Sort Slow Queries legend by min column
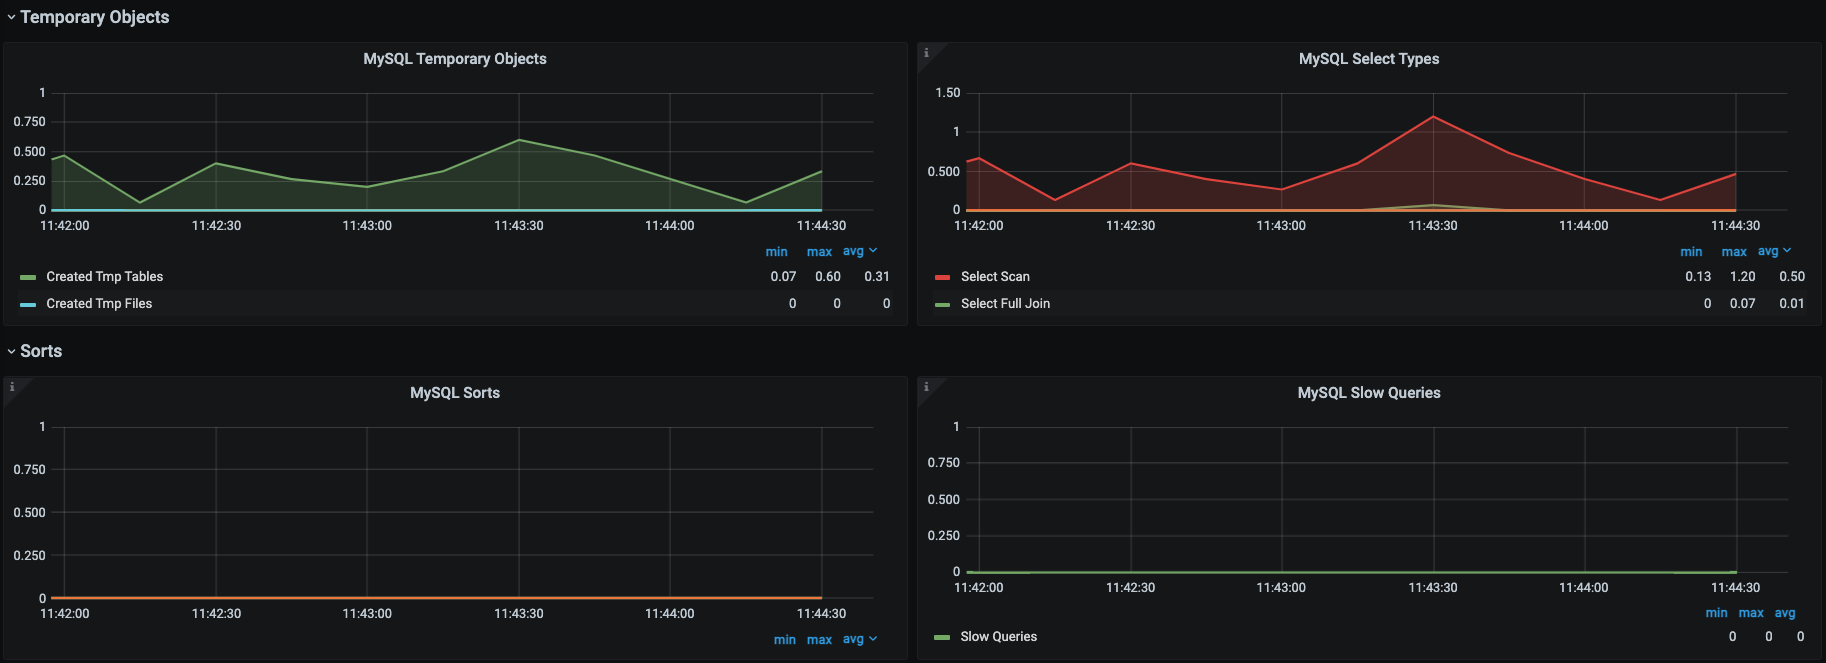This screenshot has width=1826, height=663. (x=1717, y=613)
